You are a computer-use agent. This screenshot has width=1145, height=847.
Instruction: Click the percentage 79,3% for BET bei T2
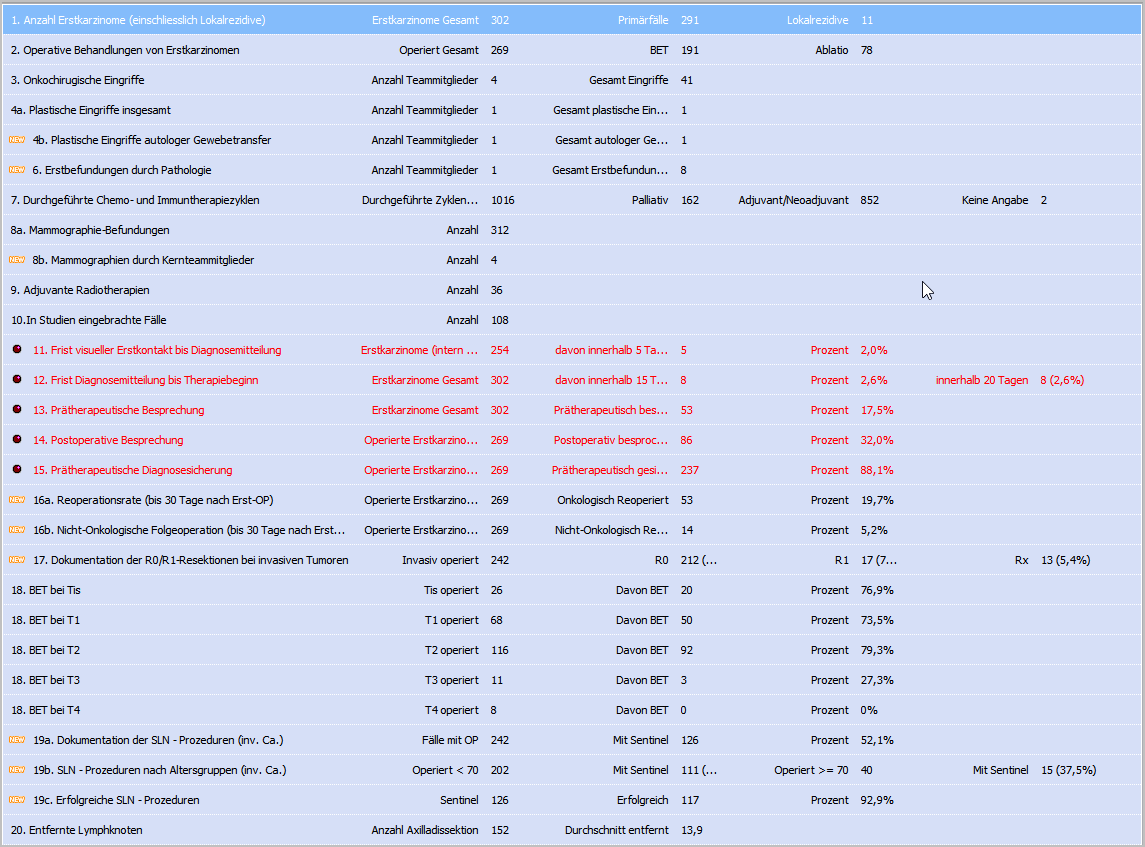[876, 649]
